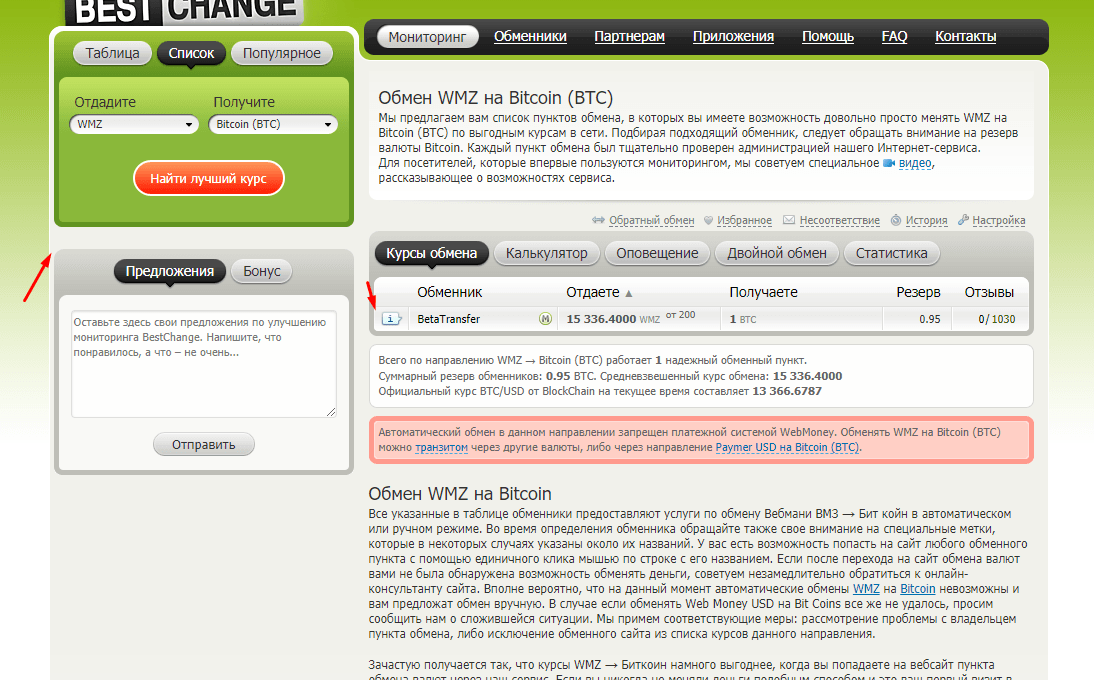The height and width of the screenshot is (680, 1094).
Task: Switch to the Популярное tab
Action: pos(282,54)
